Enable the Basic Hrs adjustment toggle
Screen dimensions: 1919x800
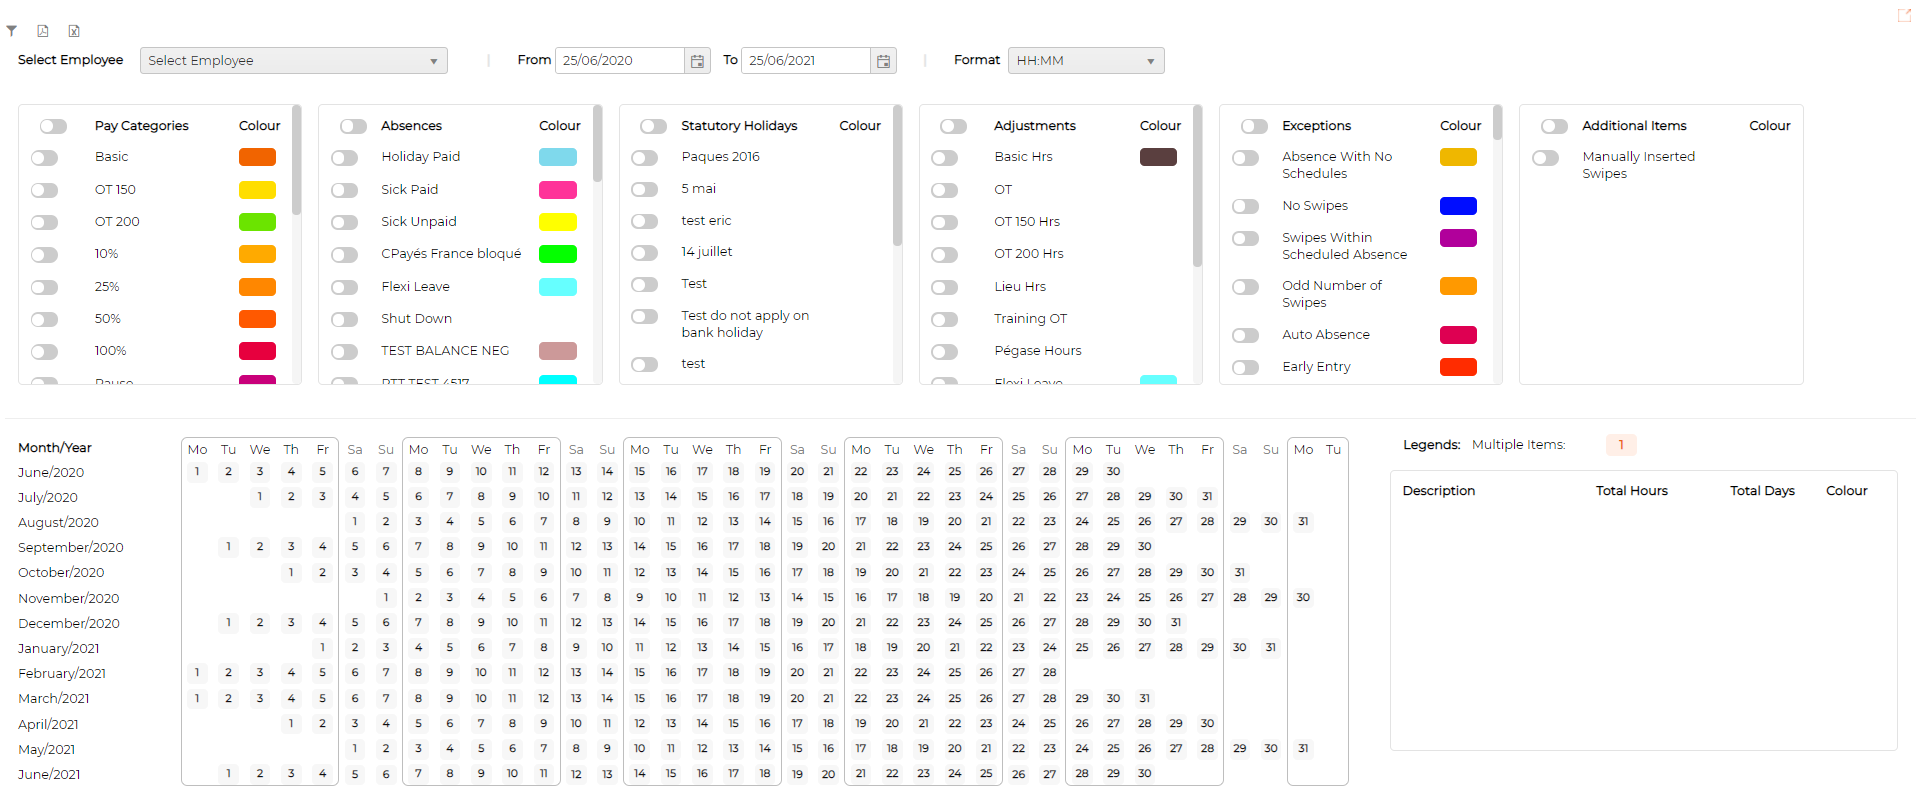pyautogui.click(x=945, y=158)
